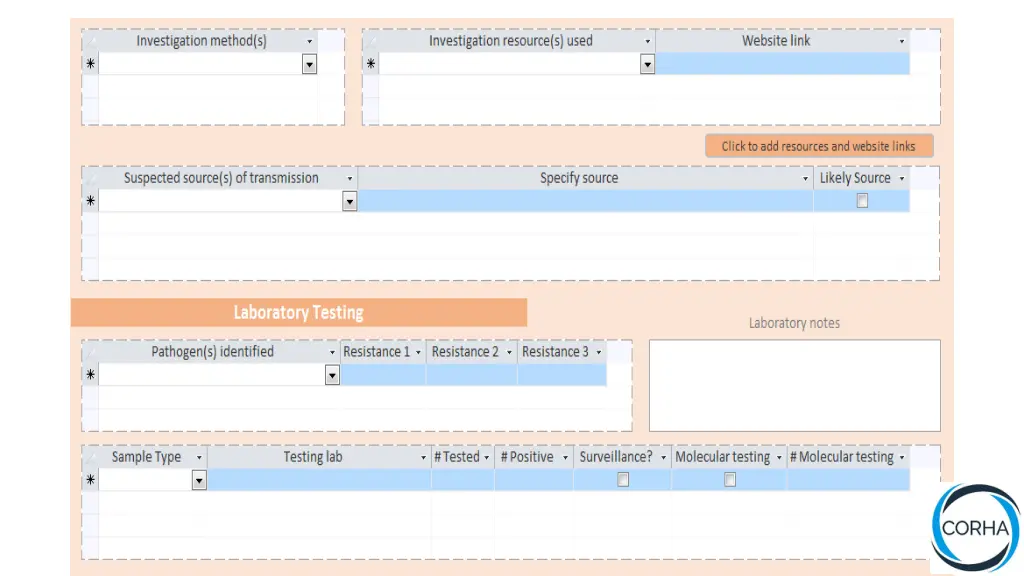
Task: Open the Sample Type dropdown
Action: coord(199,481)
